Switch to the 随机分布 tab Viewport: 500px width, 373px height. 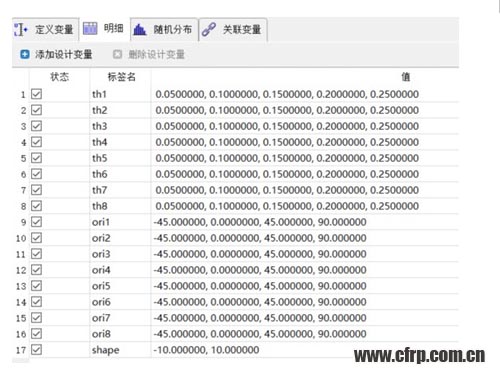tap(164, 30)
